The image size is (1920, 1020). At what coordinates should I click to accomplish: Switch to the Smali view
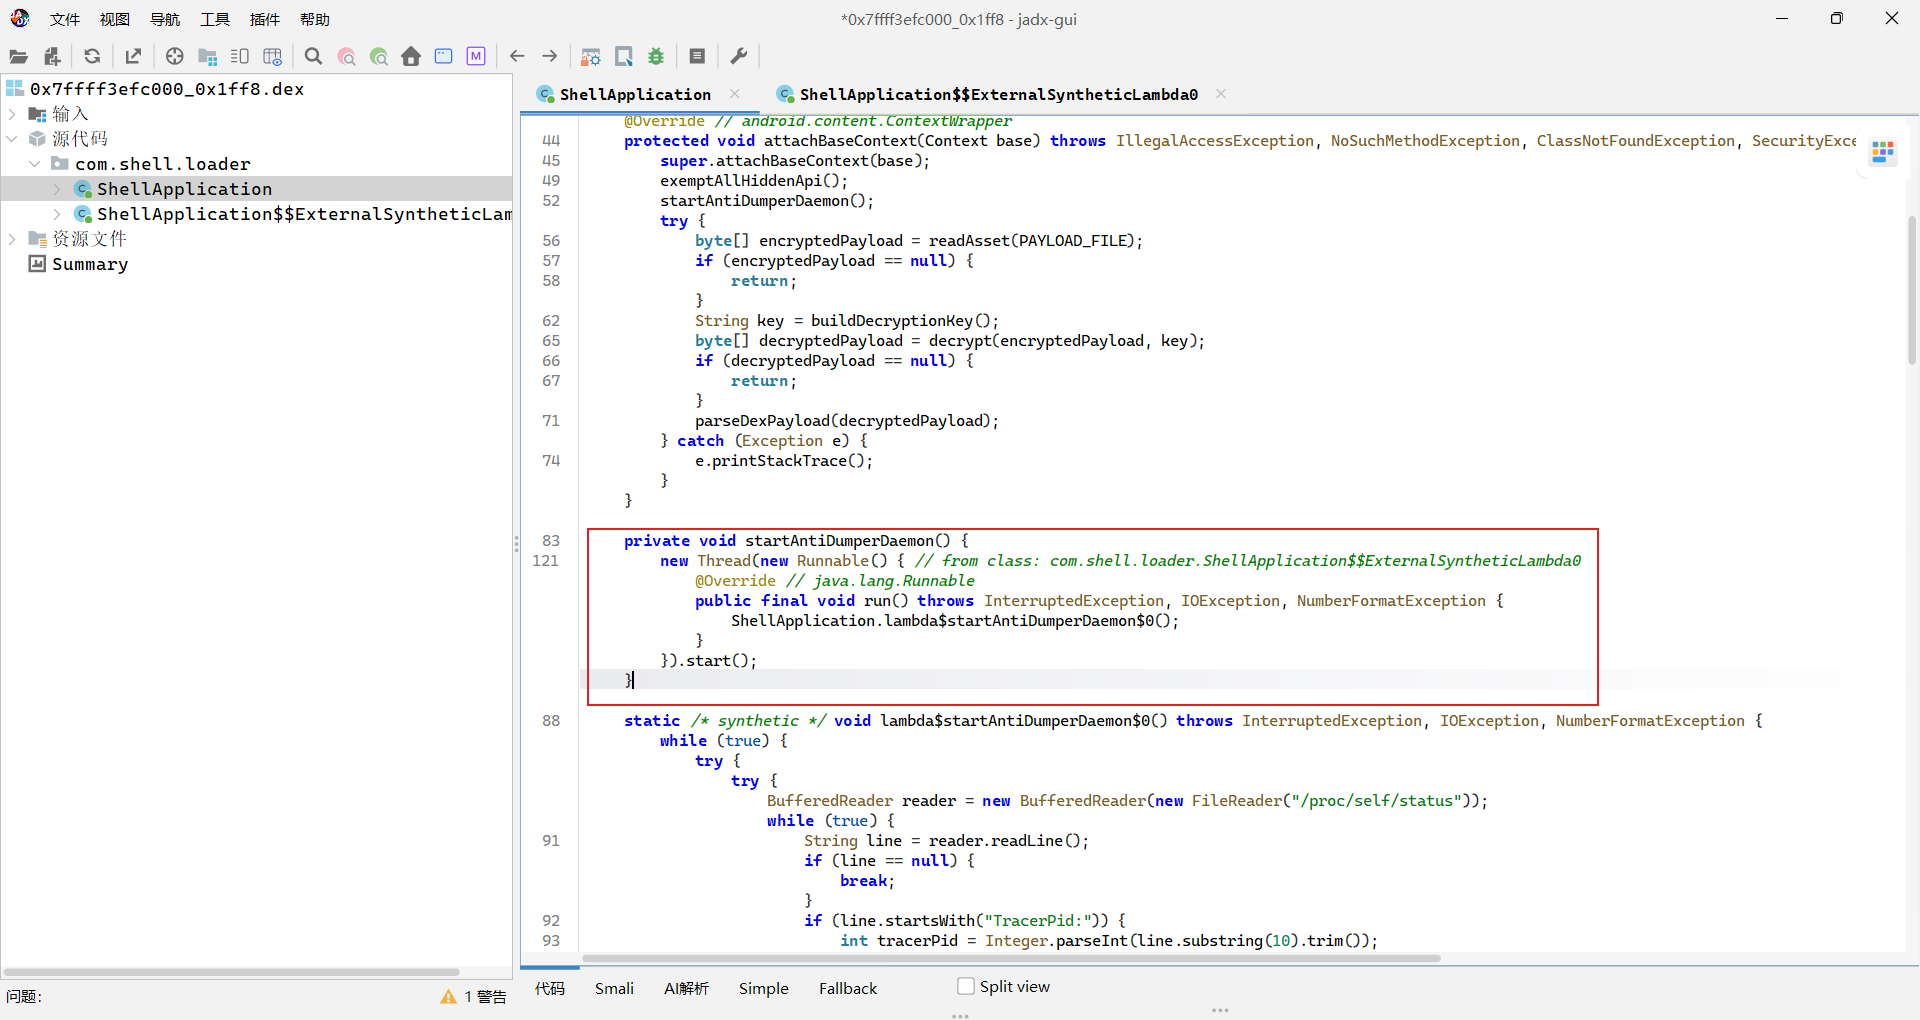click(x=614, y=988)
